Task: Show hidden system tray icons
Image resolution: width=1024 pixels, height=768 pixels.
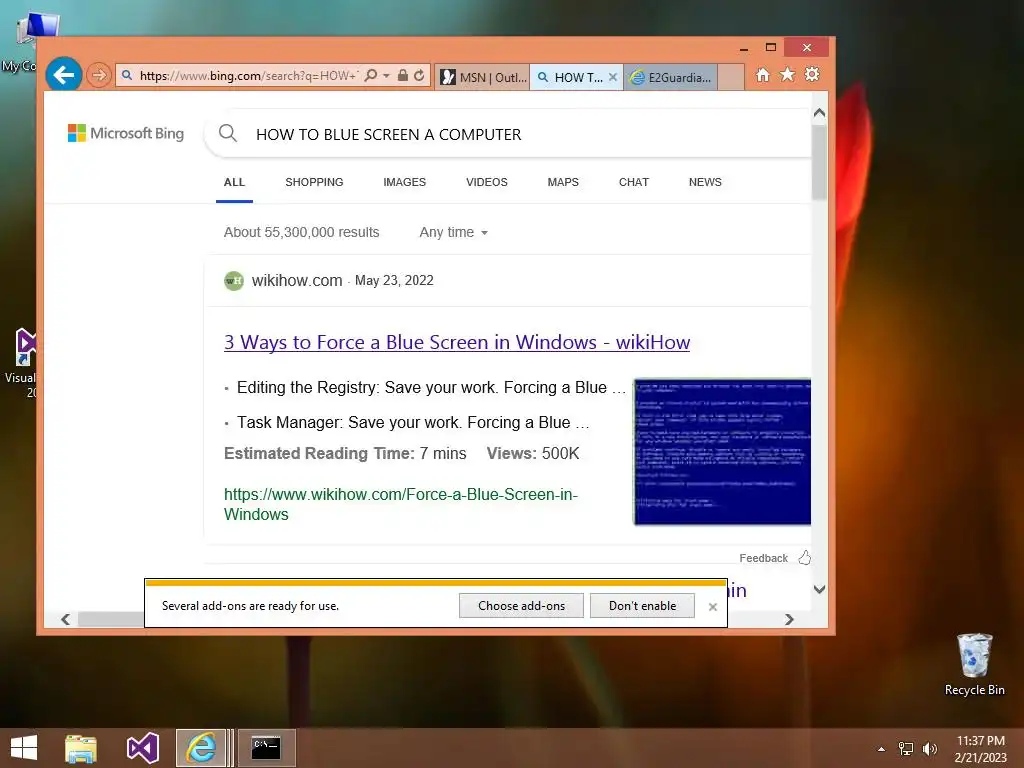Action: pyautogui.click(x=882, y=749)
